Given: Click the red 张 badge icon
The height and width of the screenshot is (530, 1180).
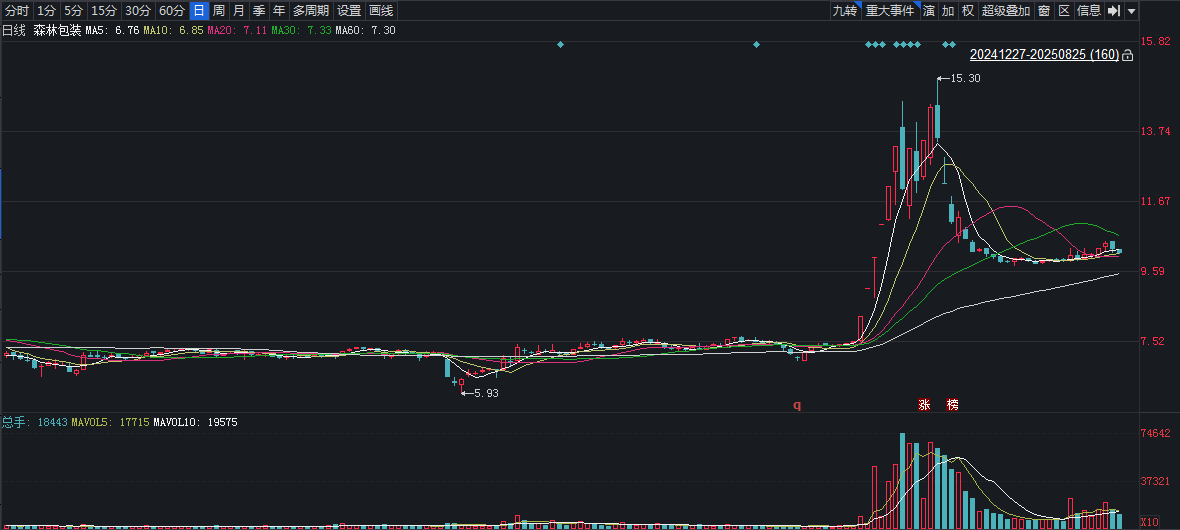Looking at the screenshot, I should [x=924, y=404].
